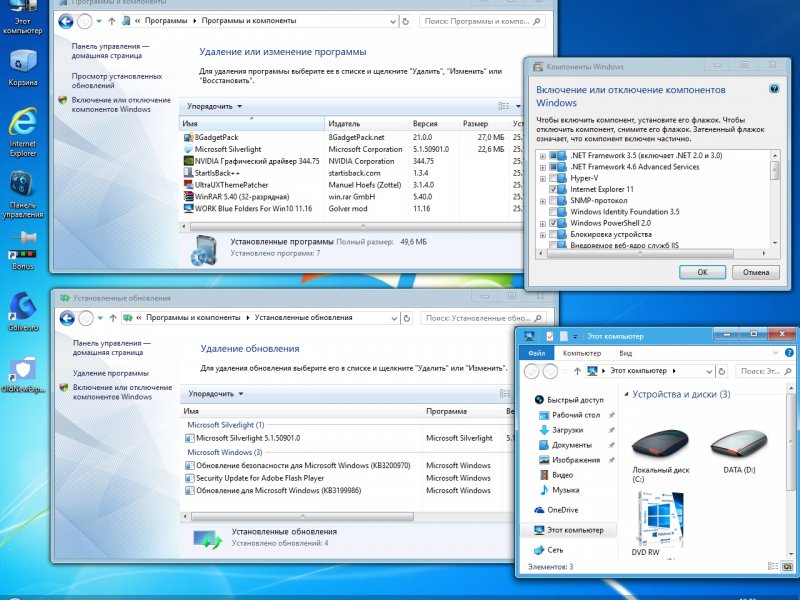The width and height of the screenshot is (800, 600).
Task: Open the Bonus desktop shortcut
Action: point(22,251)
